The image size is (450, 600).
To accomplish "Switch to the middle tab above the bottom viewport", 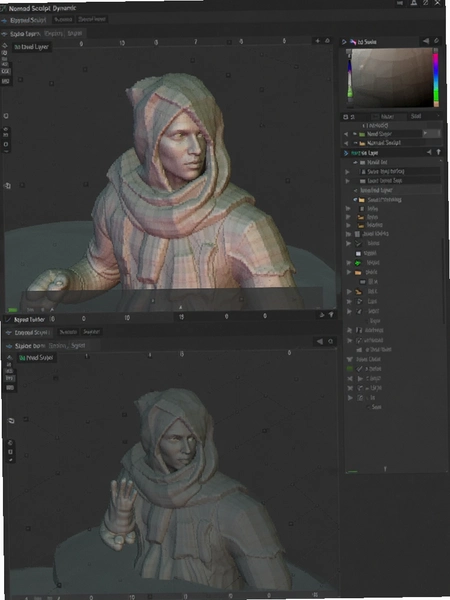I will pyautogui.click(x=68, y=332).
